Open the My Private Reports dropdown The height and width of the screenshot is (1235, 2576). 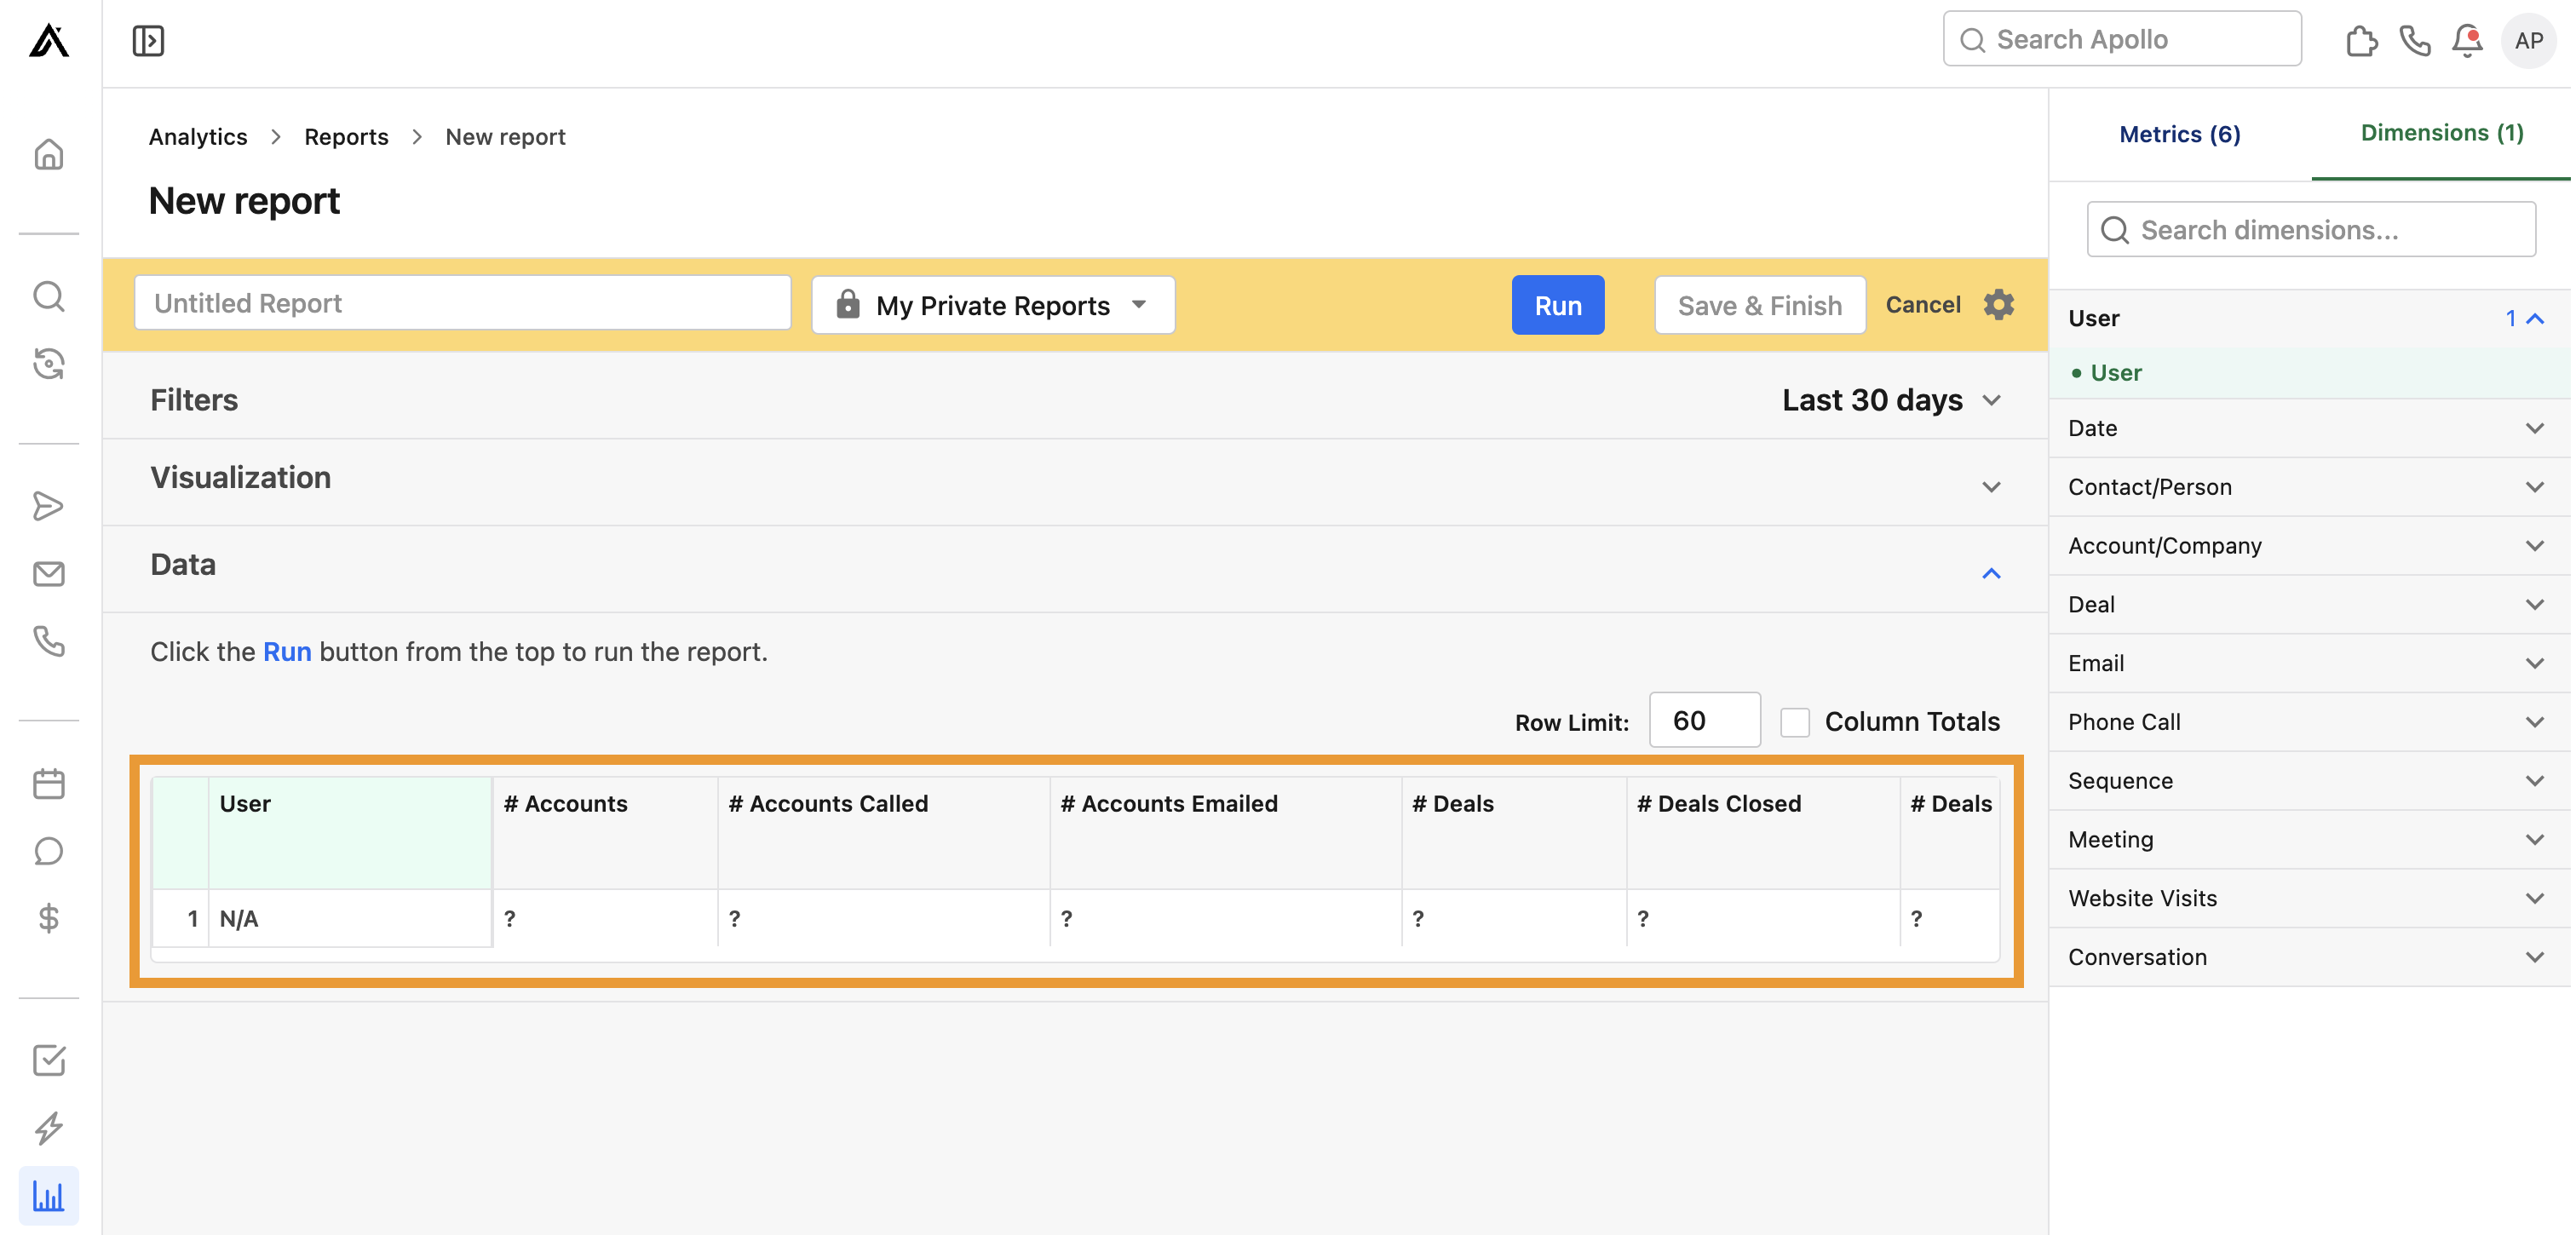click(992, 305)
